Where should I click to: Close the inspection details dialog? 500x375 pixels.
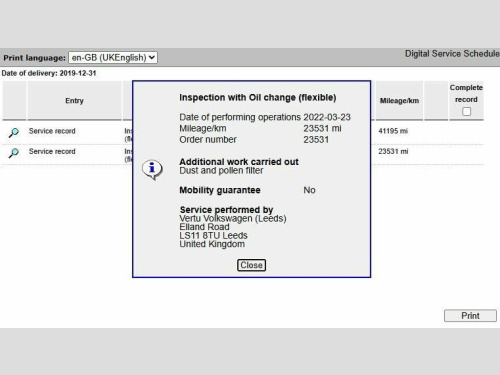click(251, 265)
